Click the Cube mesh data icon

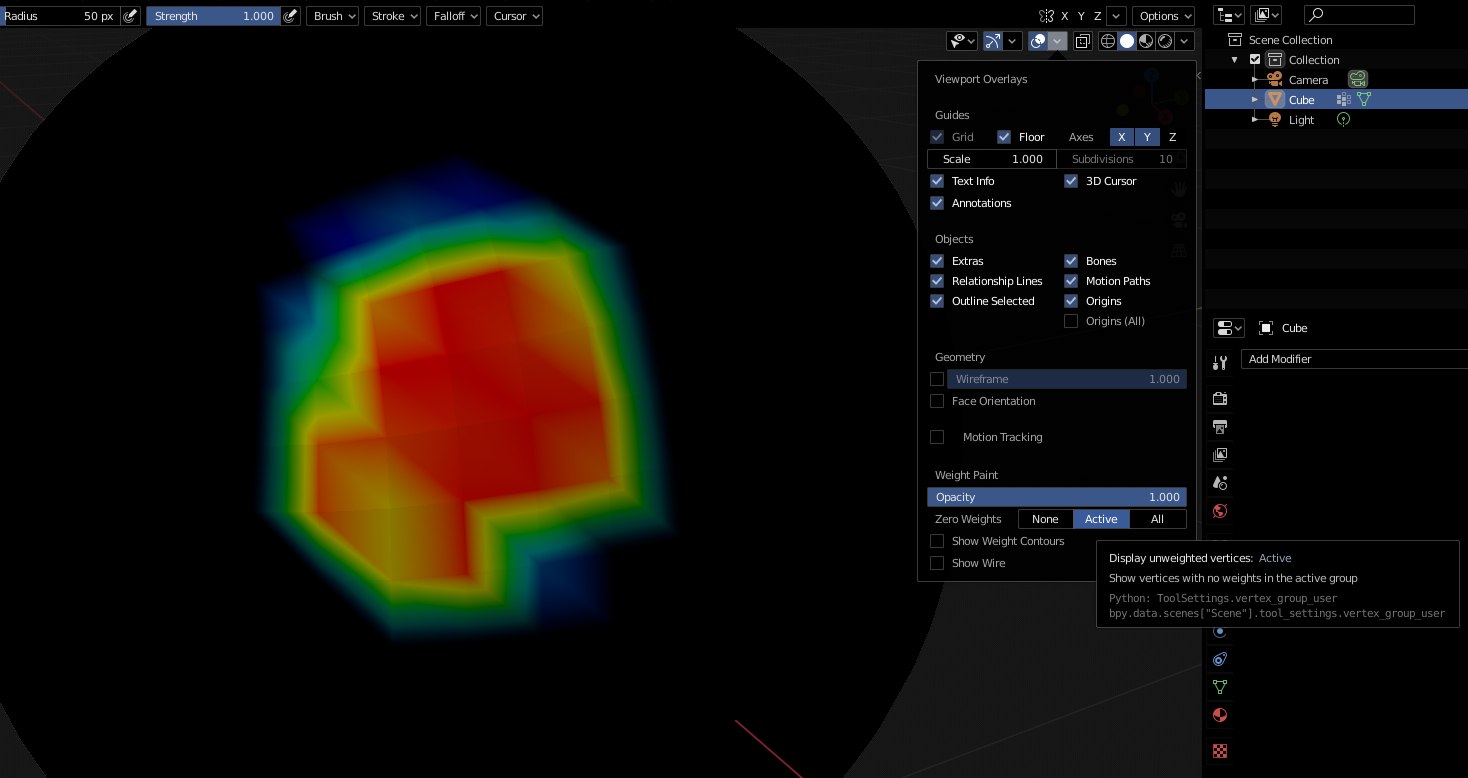tap(1363, 99)
